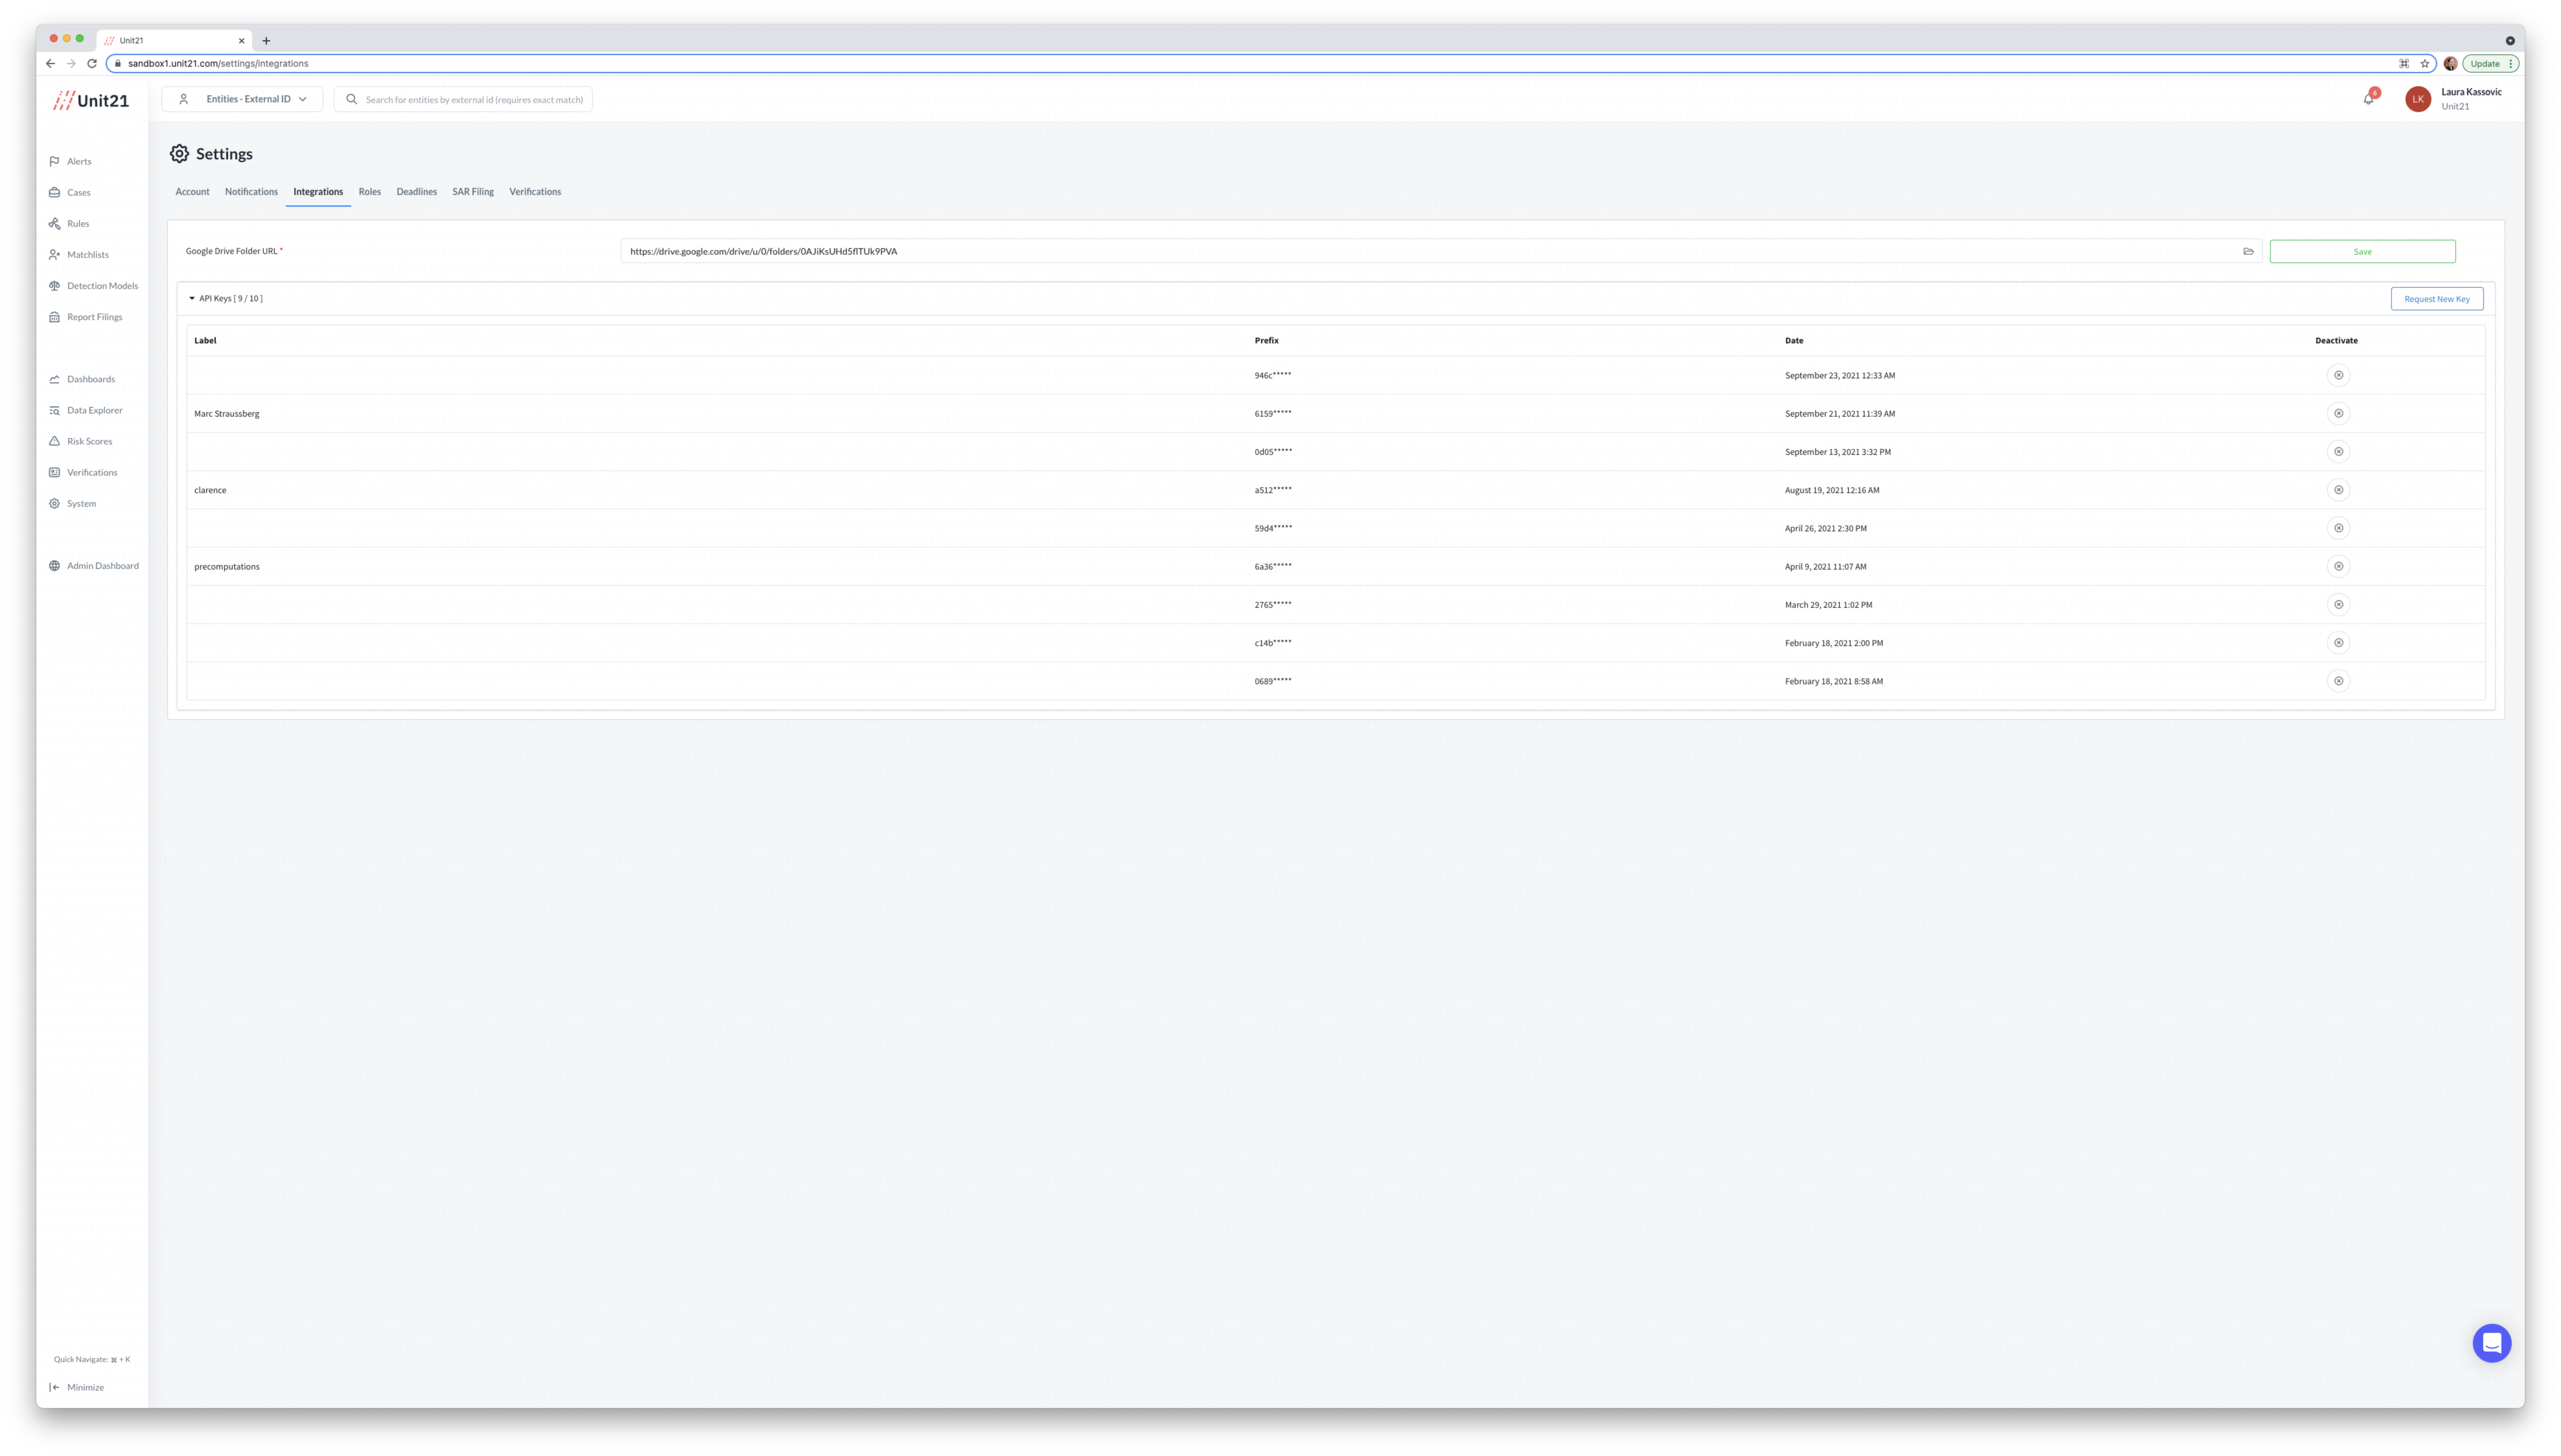Click the entity search input field
The image size is (2561, 1456).
[473, 99]
